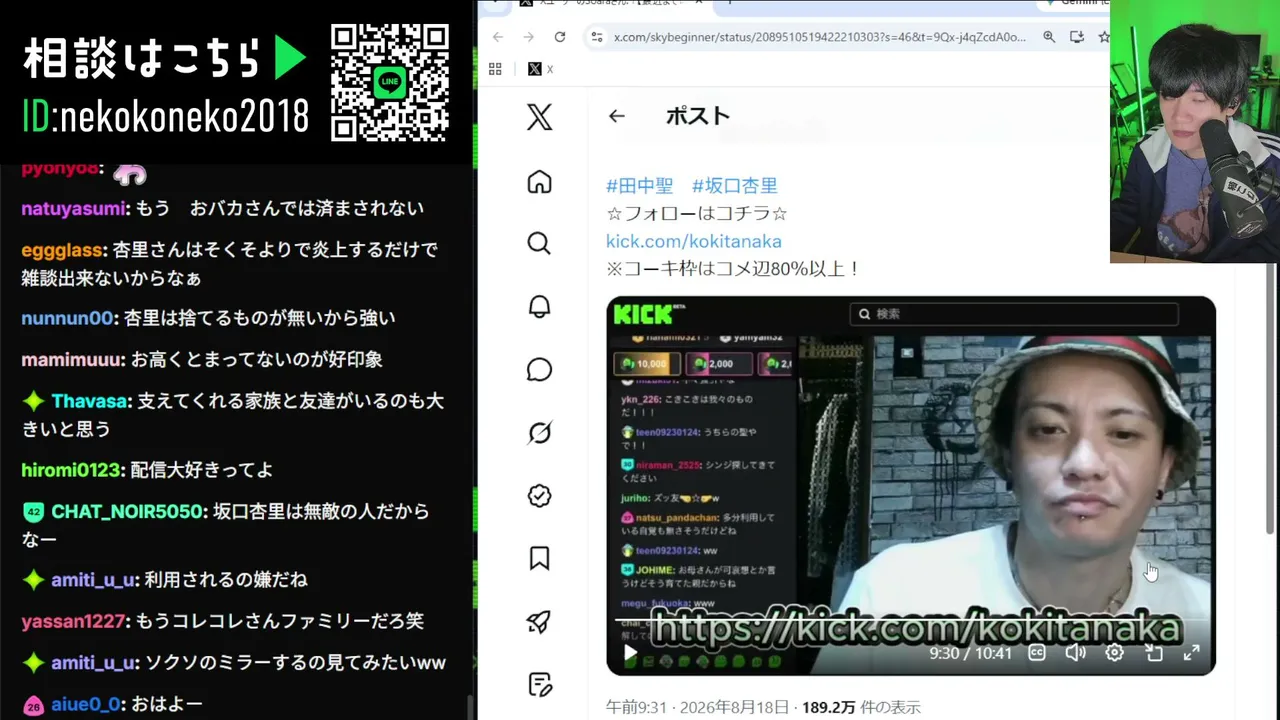The width and height of the screenshot is (1280, 720).
Task: View site information icon in the address bar
Action: pyautogui.click(x=597, y=37)
